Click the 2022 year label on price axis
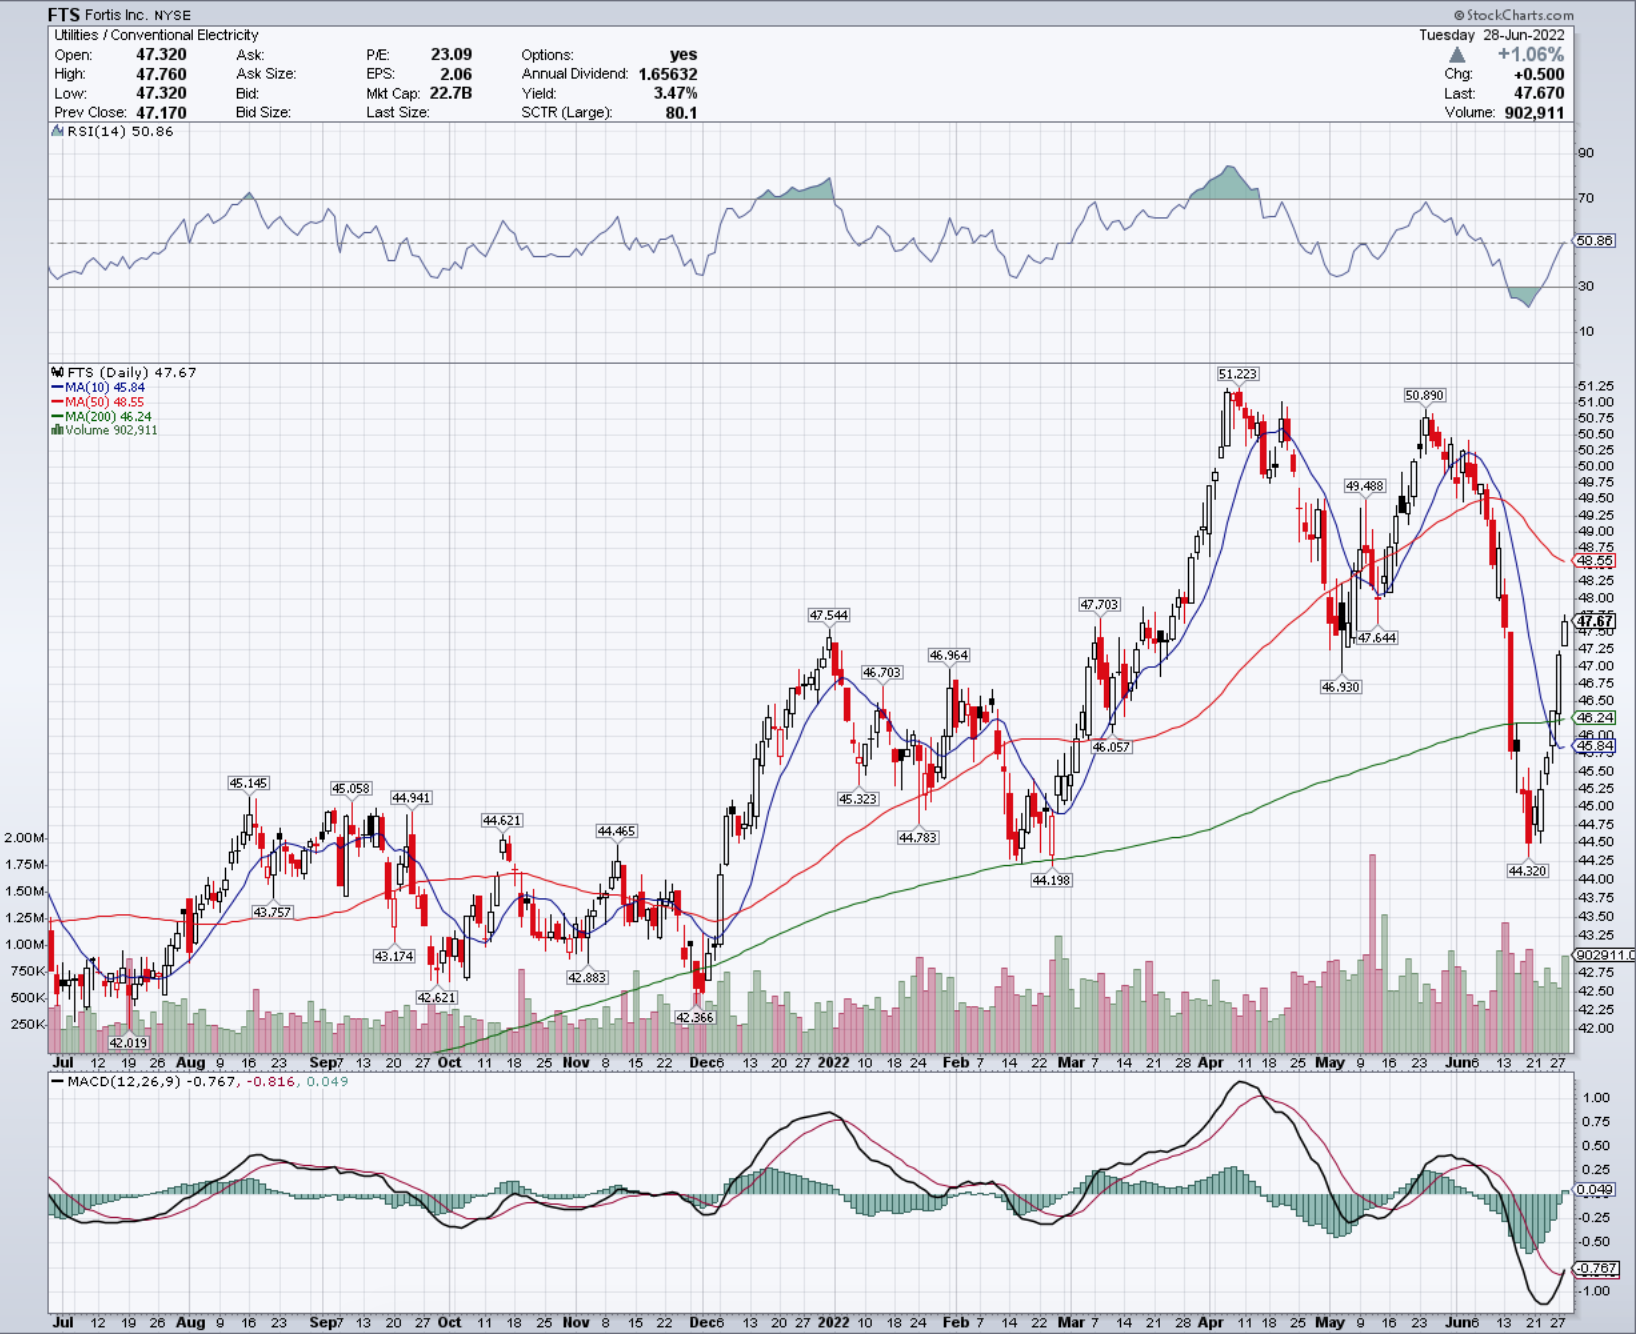This screenshot has width=1636, height=1334. click(x=833, y=1062)
